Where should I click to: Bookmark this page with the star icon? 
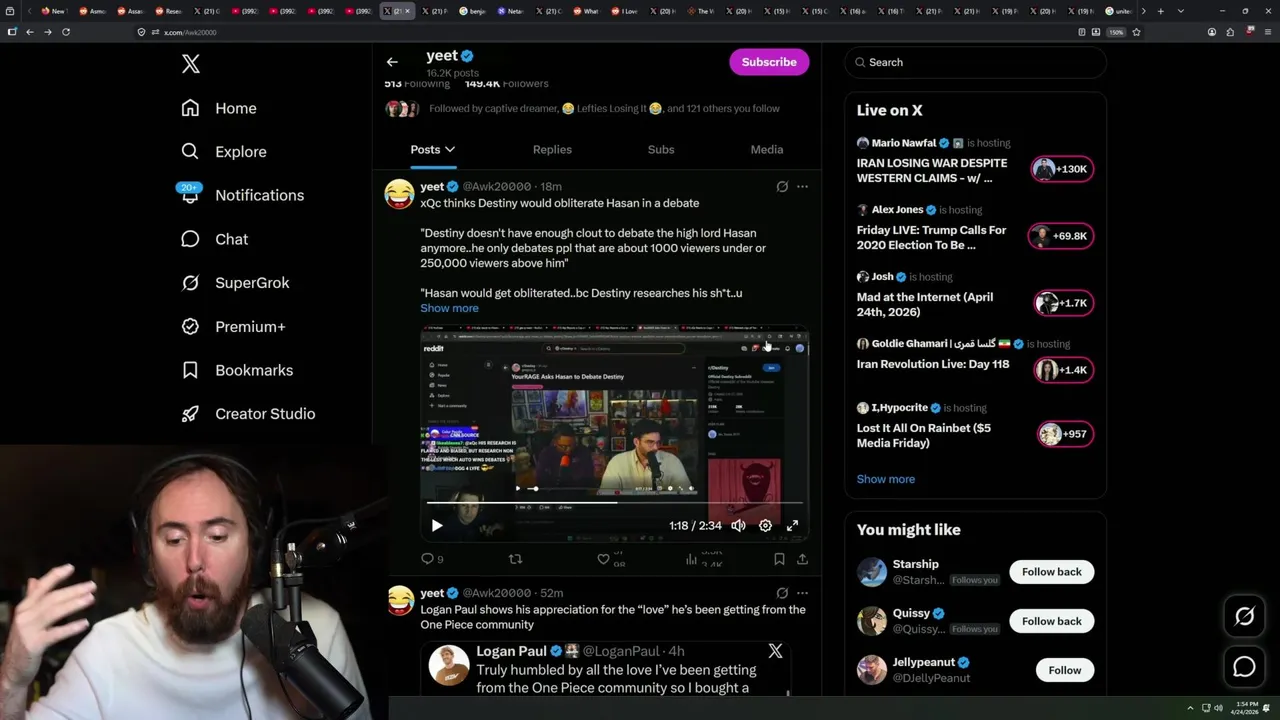tap(1136, 32)
